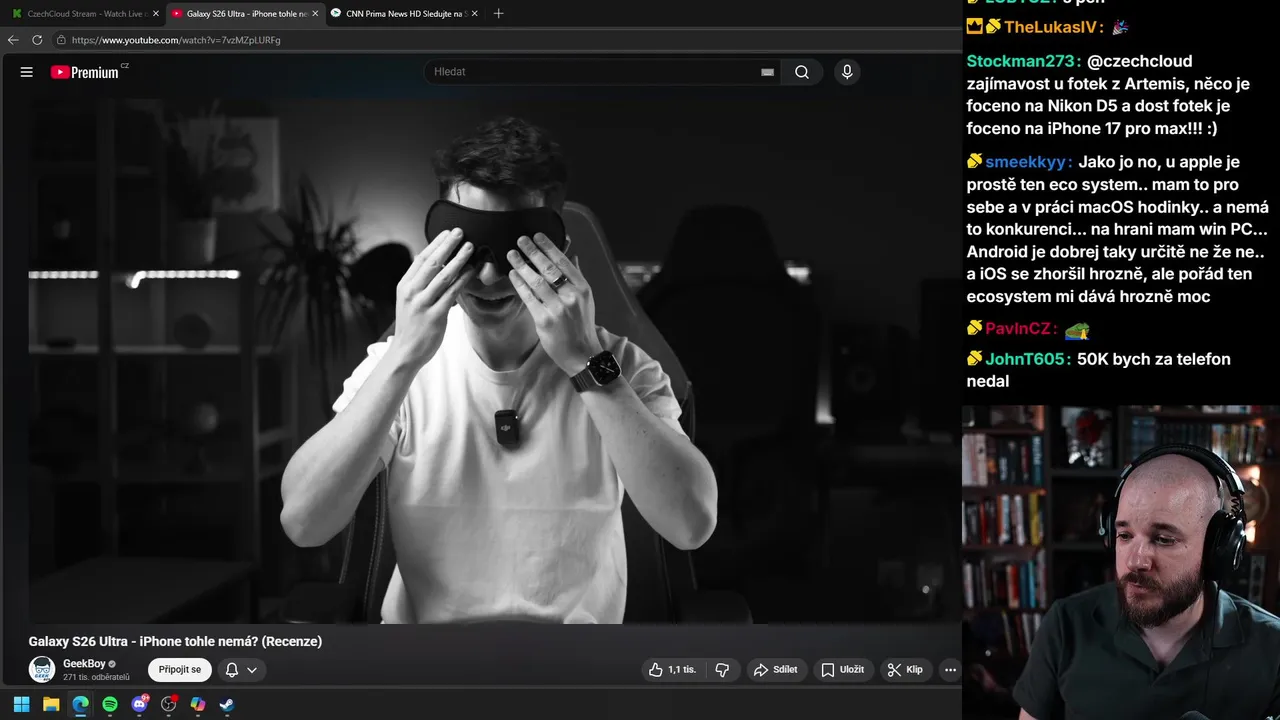Viewport: 1280px width, 720px height.
Task: Click the 271 tis. odběratelů subscriber count
Action: click(x=96, y=677)
